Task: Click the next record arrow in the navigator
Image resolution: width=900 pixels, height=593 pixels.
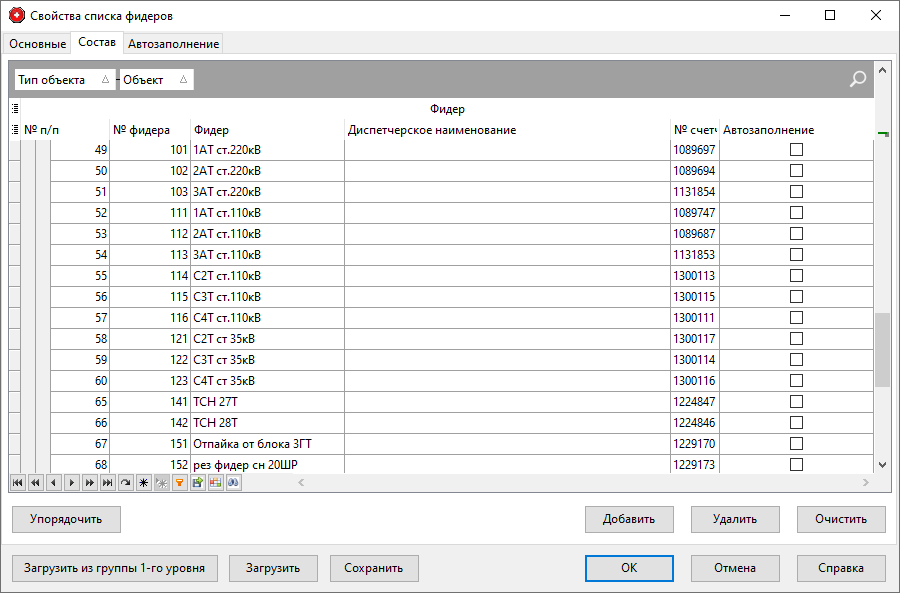Action: (x=70, y=482)
